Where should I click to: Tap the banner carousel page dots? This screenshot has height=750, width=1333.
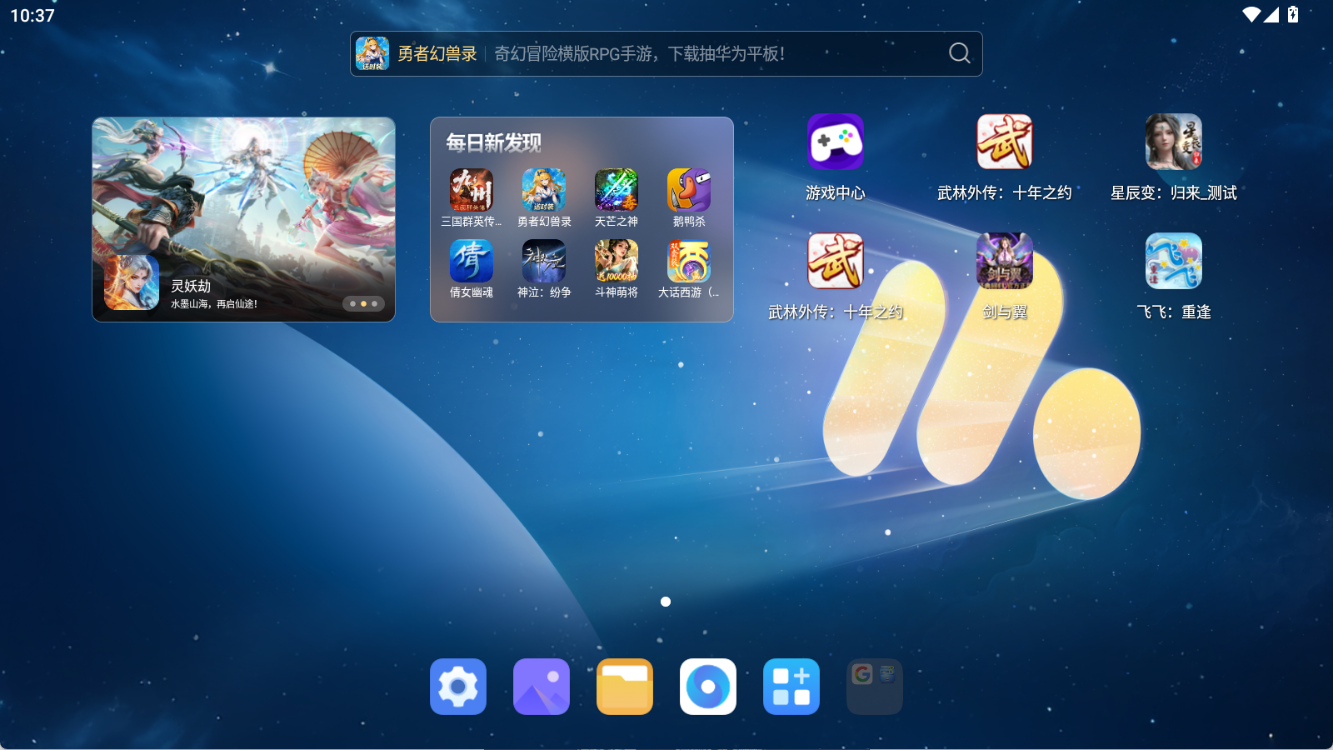click(363, 304)
